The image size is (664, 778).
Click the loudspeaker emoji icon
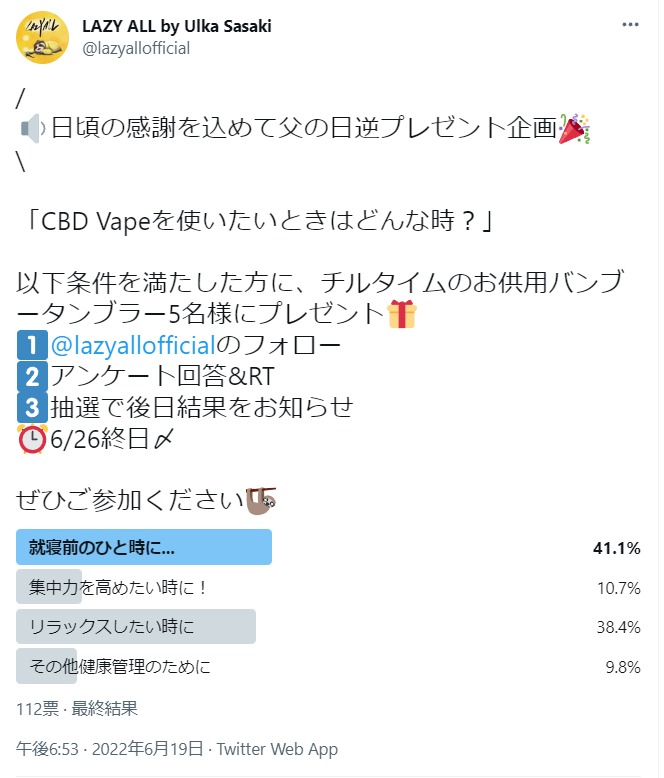click(x=33, y=129)
